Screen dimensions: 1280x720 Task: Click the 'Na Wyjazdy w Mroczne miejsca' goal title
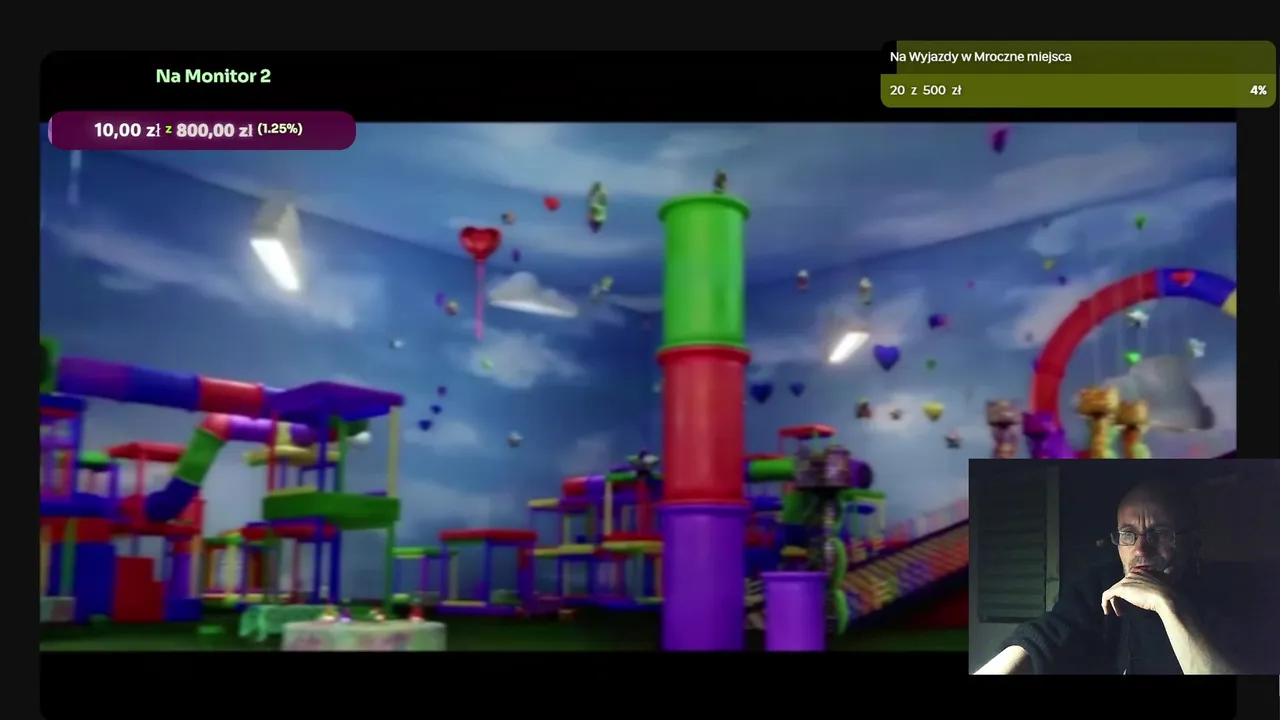[x=980, y=57]
